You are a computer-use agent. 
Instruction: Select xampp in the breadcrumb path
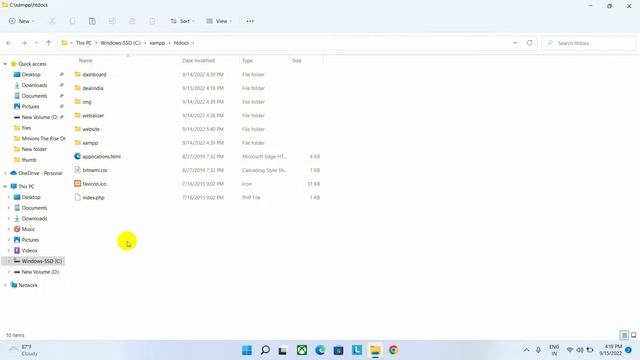(x=157, y=43)
